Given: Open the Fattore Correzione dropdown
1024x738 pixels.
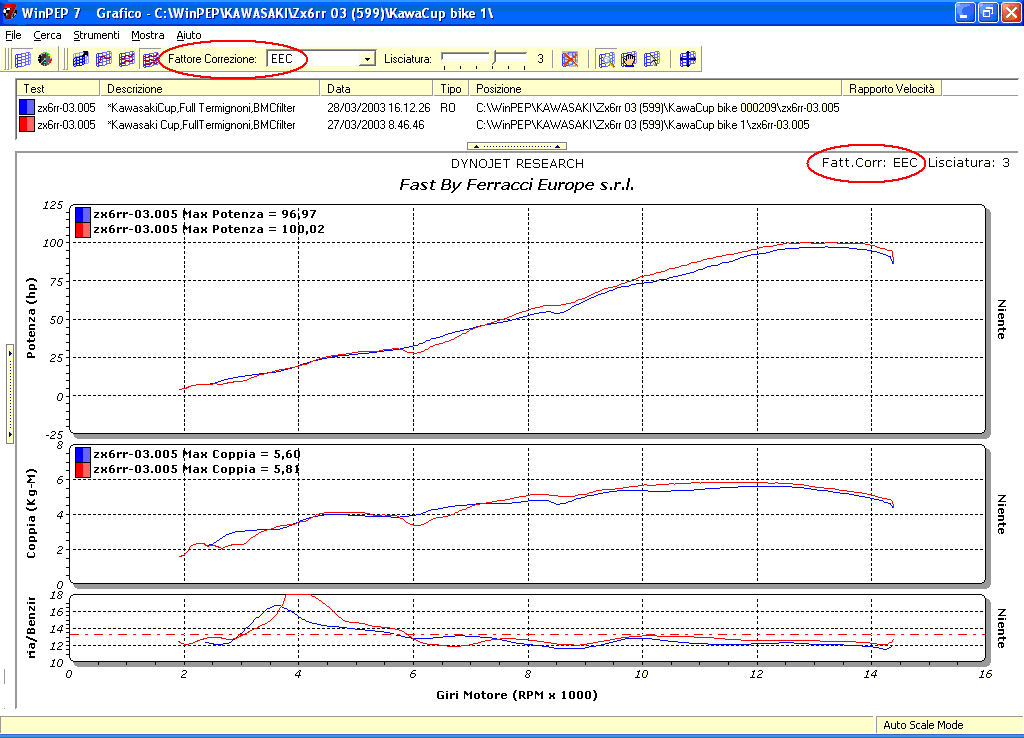Looking at the screenshot, I should (367, 59).
